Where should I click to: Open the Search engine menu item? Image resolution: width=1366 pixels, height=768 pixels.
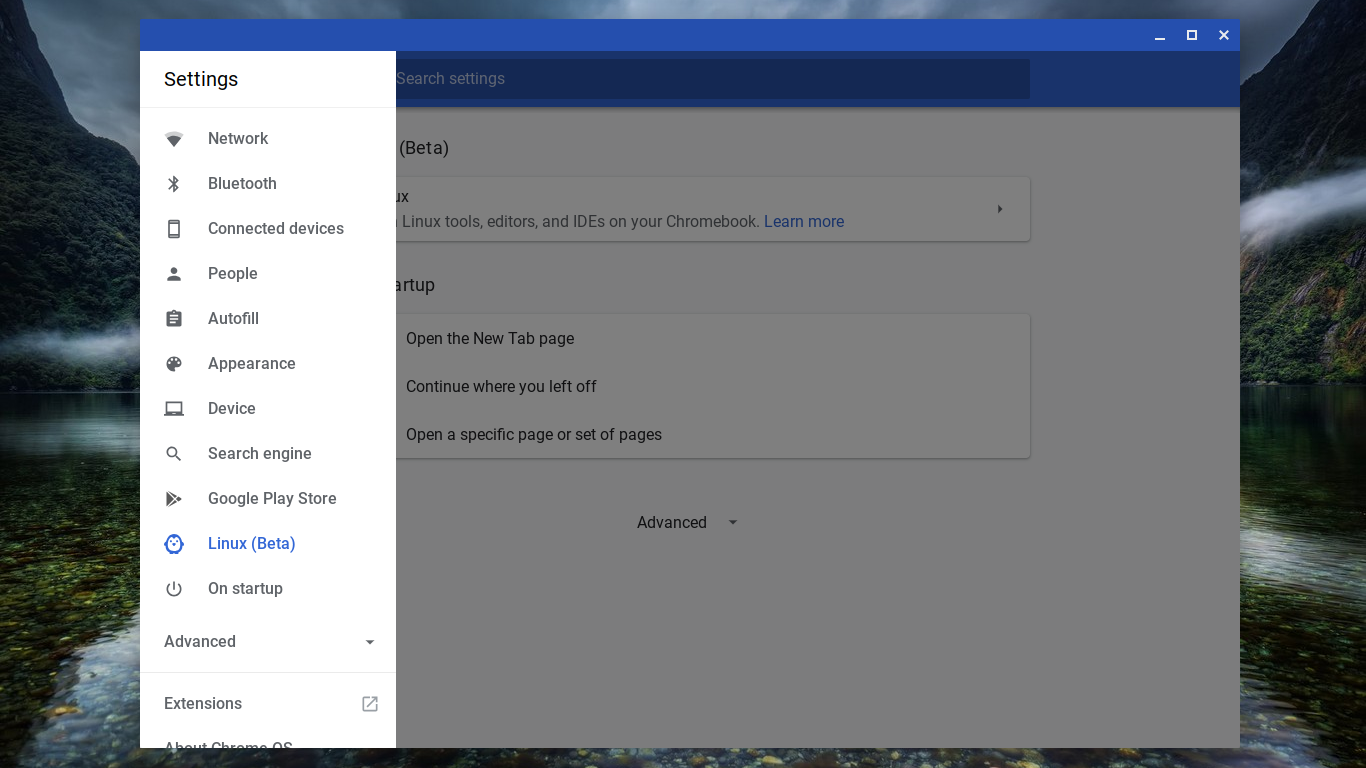(260, 454)
